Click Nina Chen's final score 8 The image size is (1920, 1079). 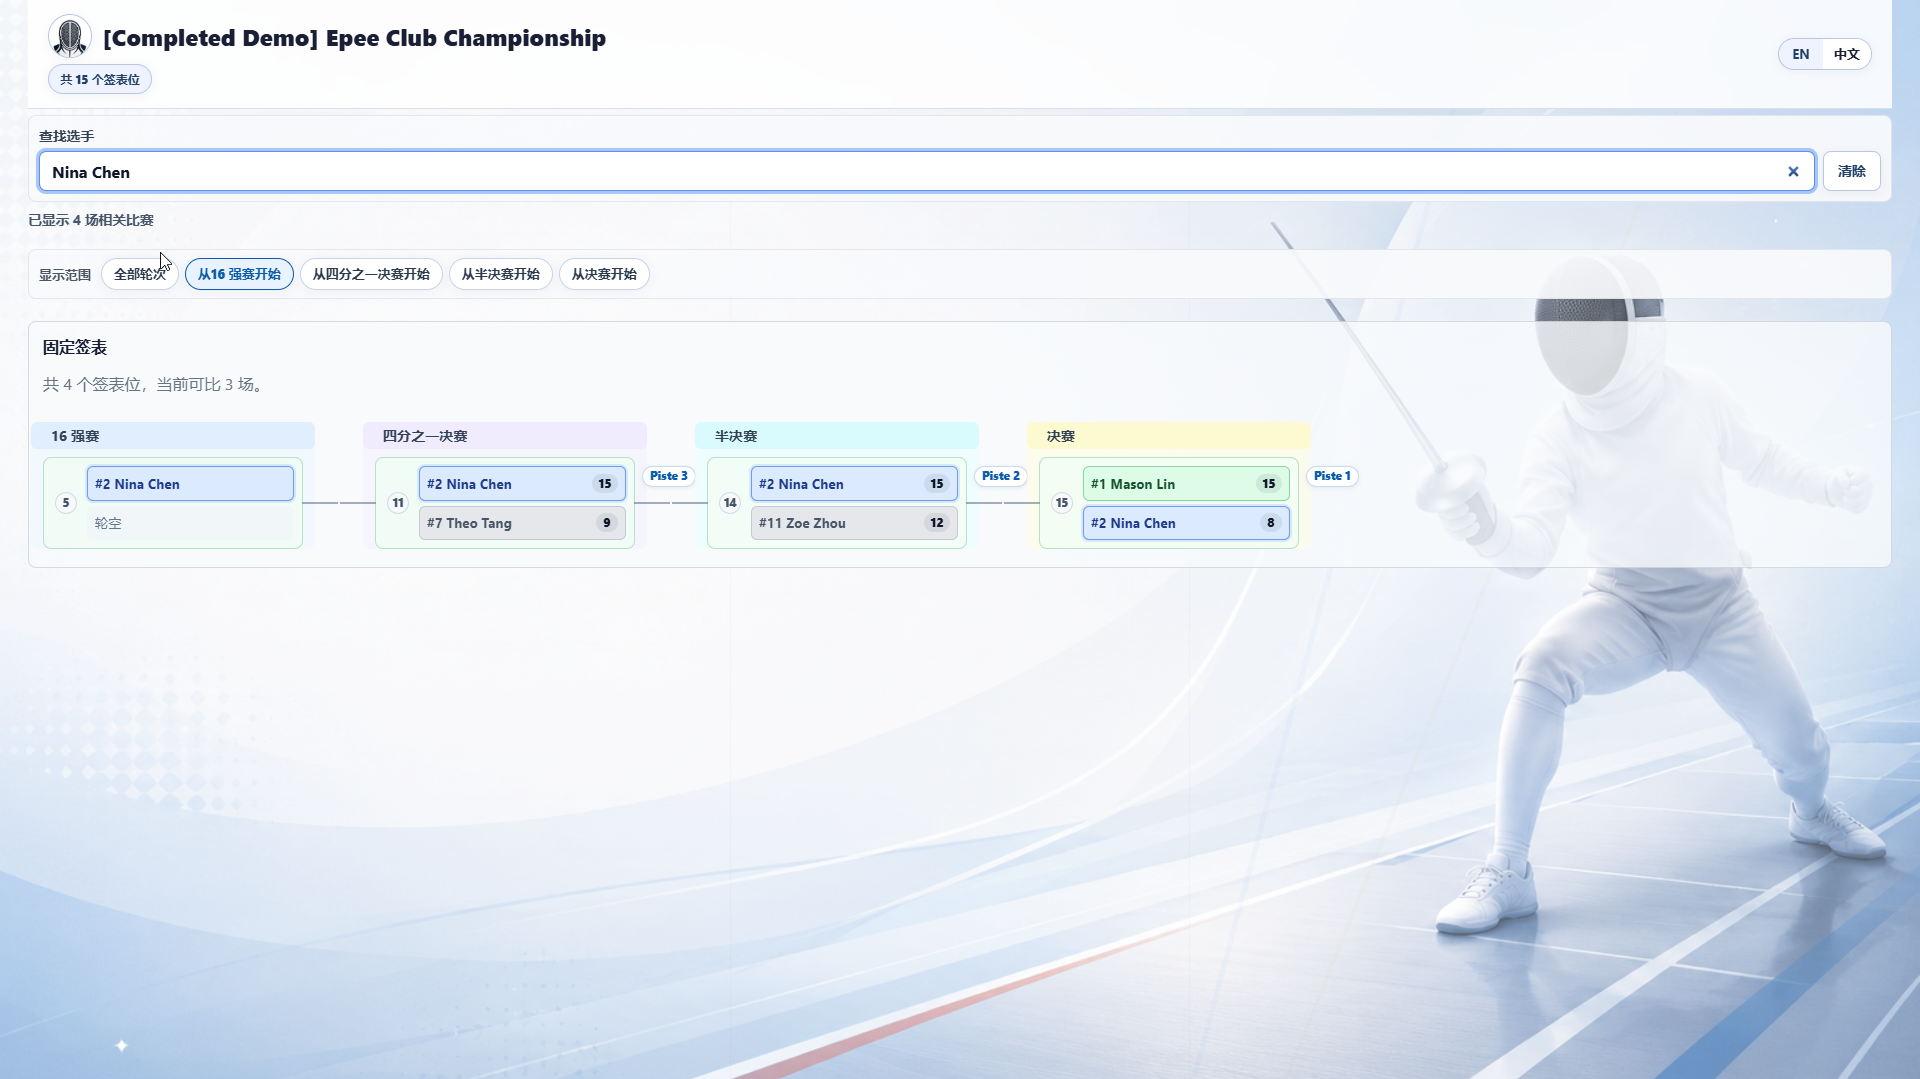[x=1270, y=523]
